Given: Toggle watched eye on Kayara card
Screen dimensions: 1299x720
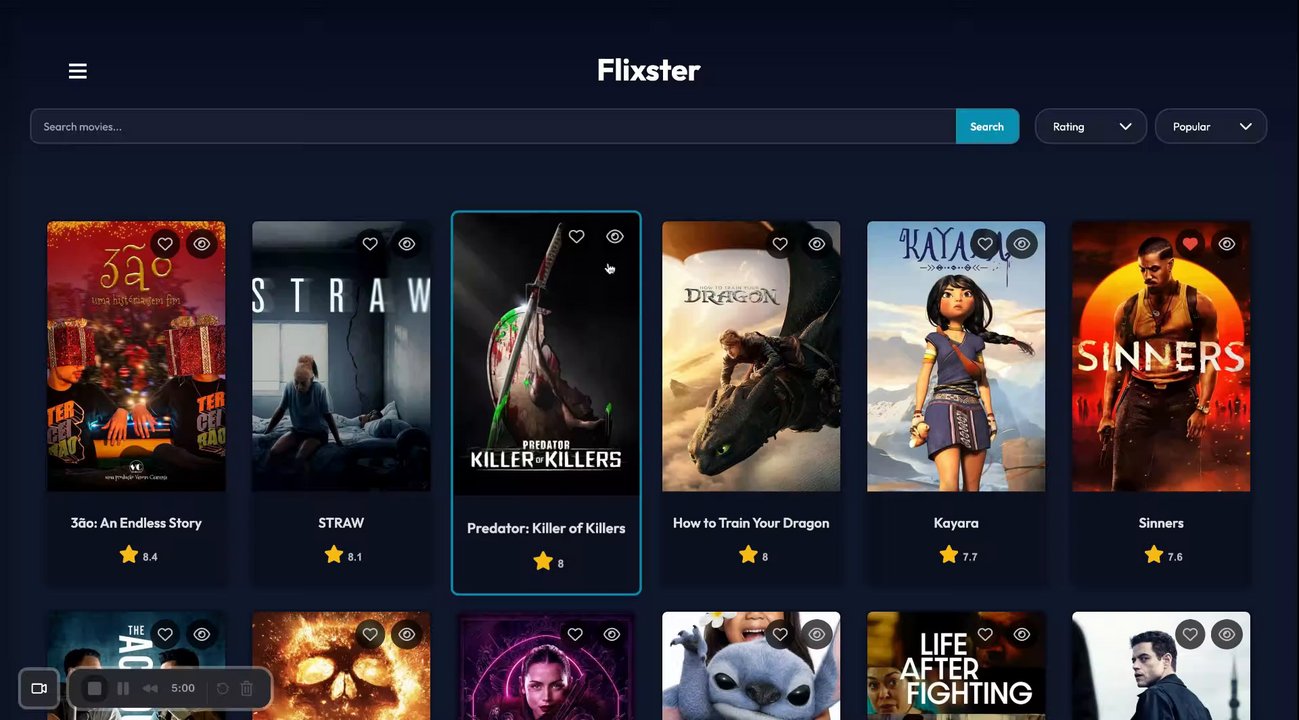Looking at the screenshot, I should point(1022,244).
